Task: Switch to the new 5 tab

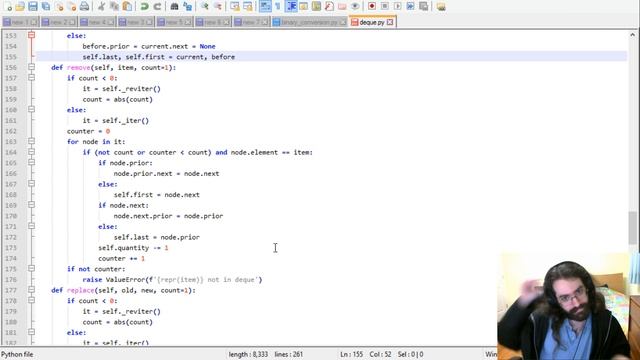Action: pyautogui.click(x=174, y=22)
